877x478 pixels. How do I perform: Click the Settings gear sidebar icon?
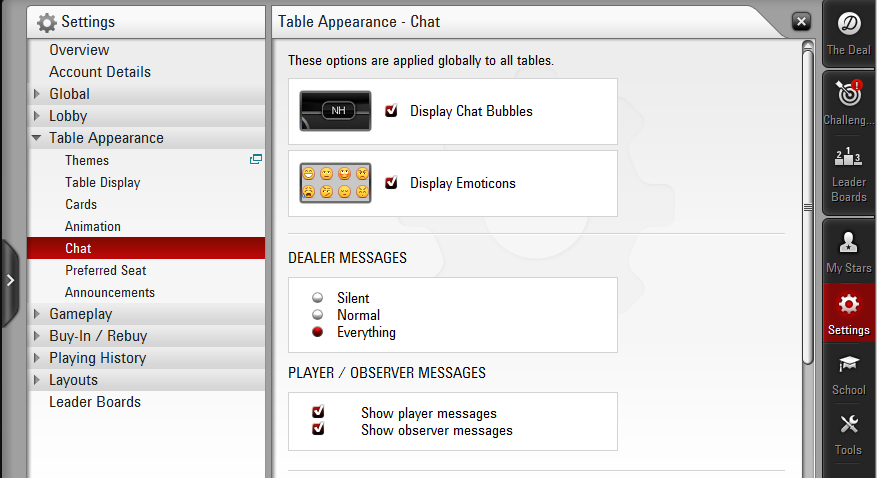point(848,305)
